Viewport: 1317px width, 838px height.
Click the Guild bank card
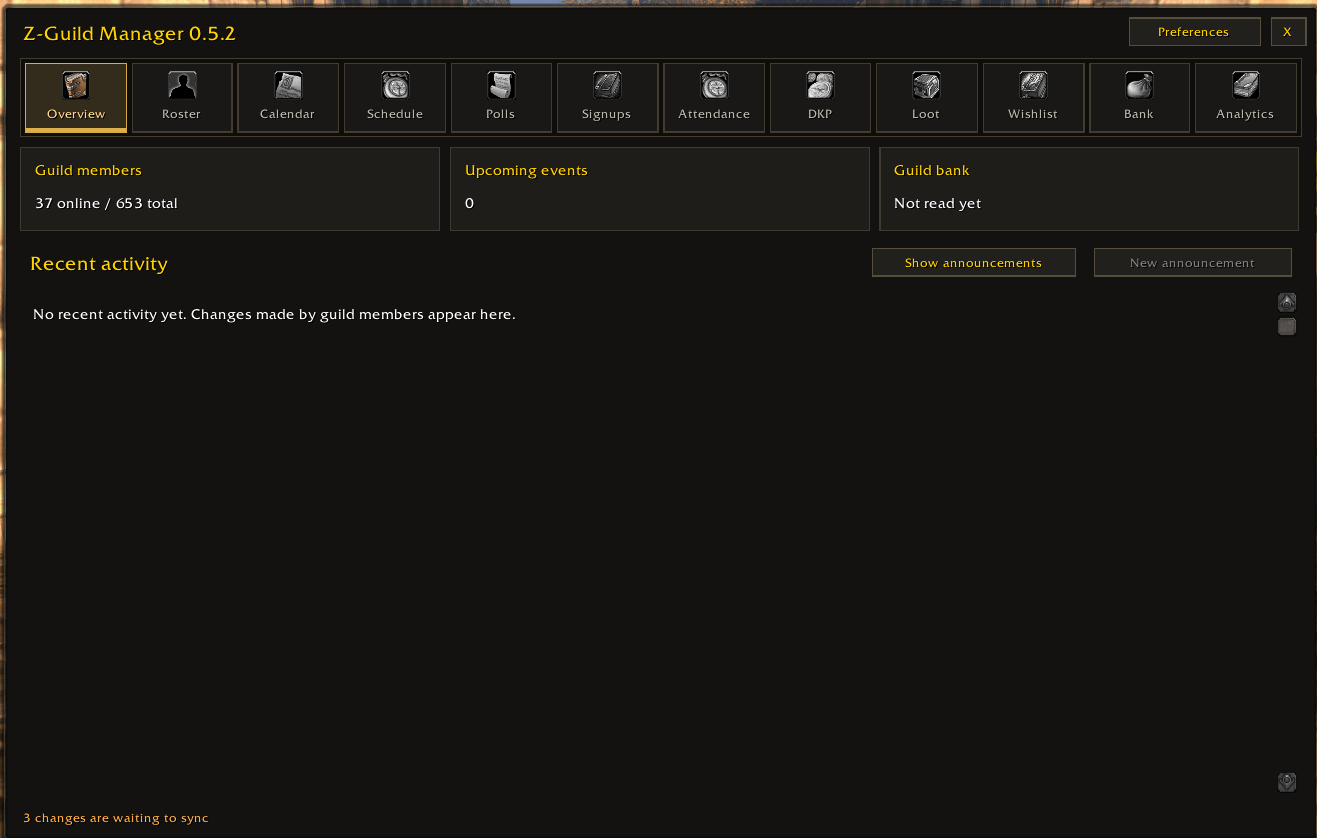(1089, 189)
